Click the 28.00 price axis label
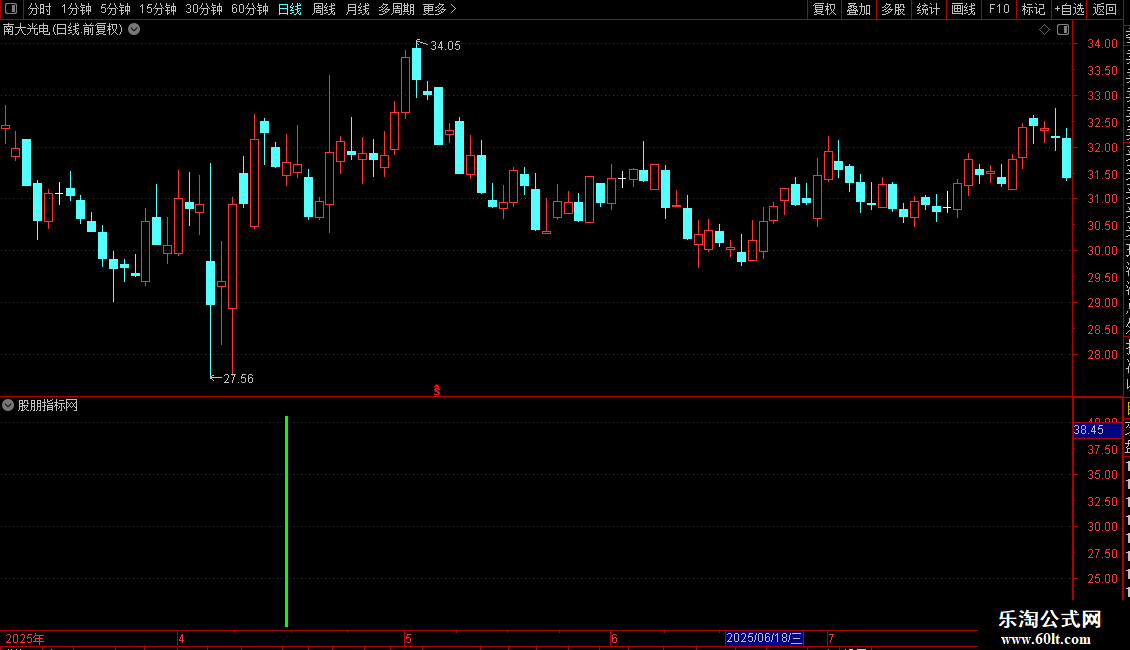Viewport: 1130px width, 650px height. (x=1103, y=355)
